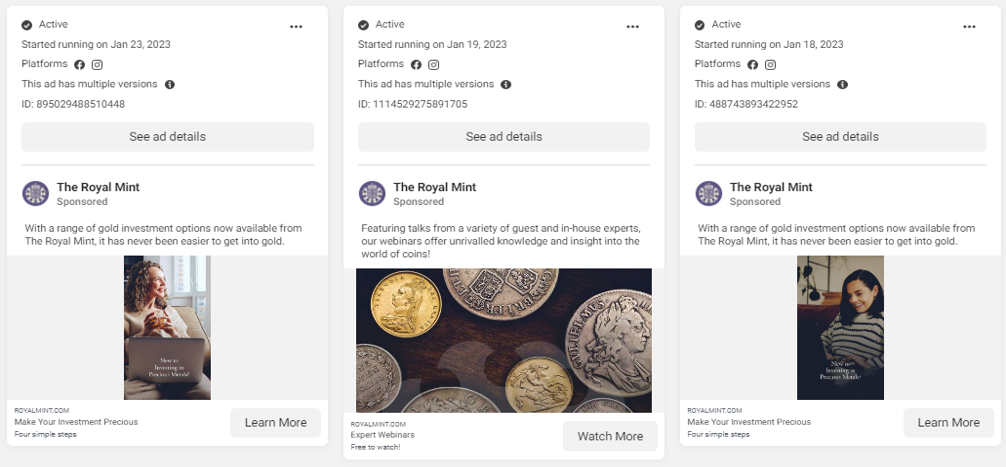Click Active status checkmark on Jan 19 ad
1006x467 pixels.
click(363, 25)
